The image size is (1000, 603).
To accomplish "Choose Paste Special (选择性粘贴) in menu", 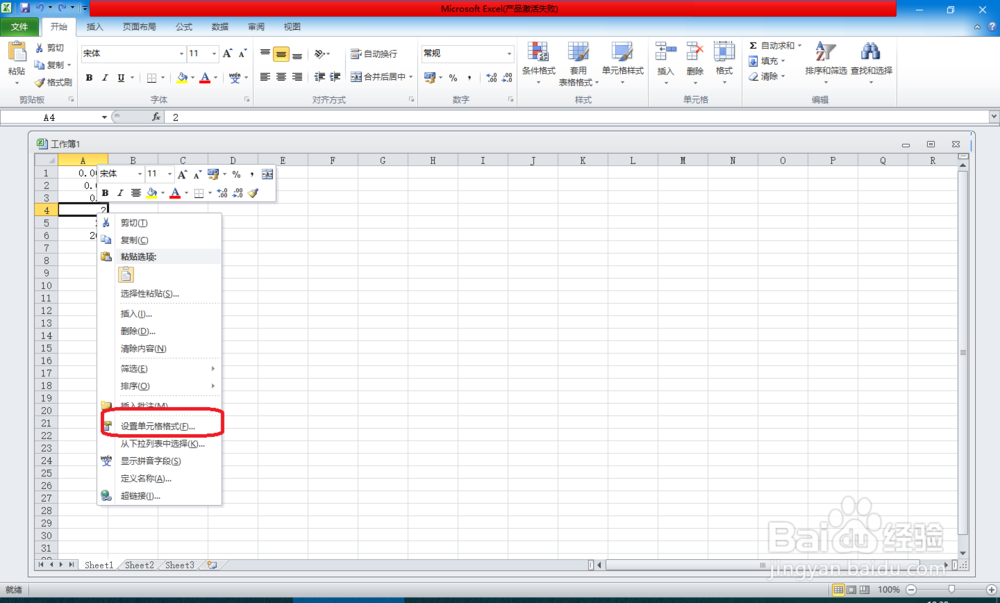I will 159,294.
